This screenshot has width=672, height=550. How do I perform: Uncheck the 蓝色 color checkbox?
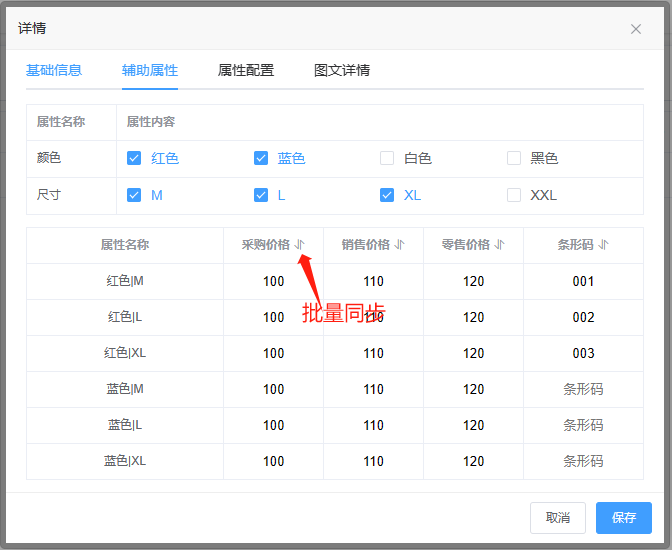coord(261,158)
